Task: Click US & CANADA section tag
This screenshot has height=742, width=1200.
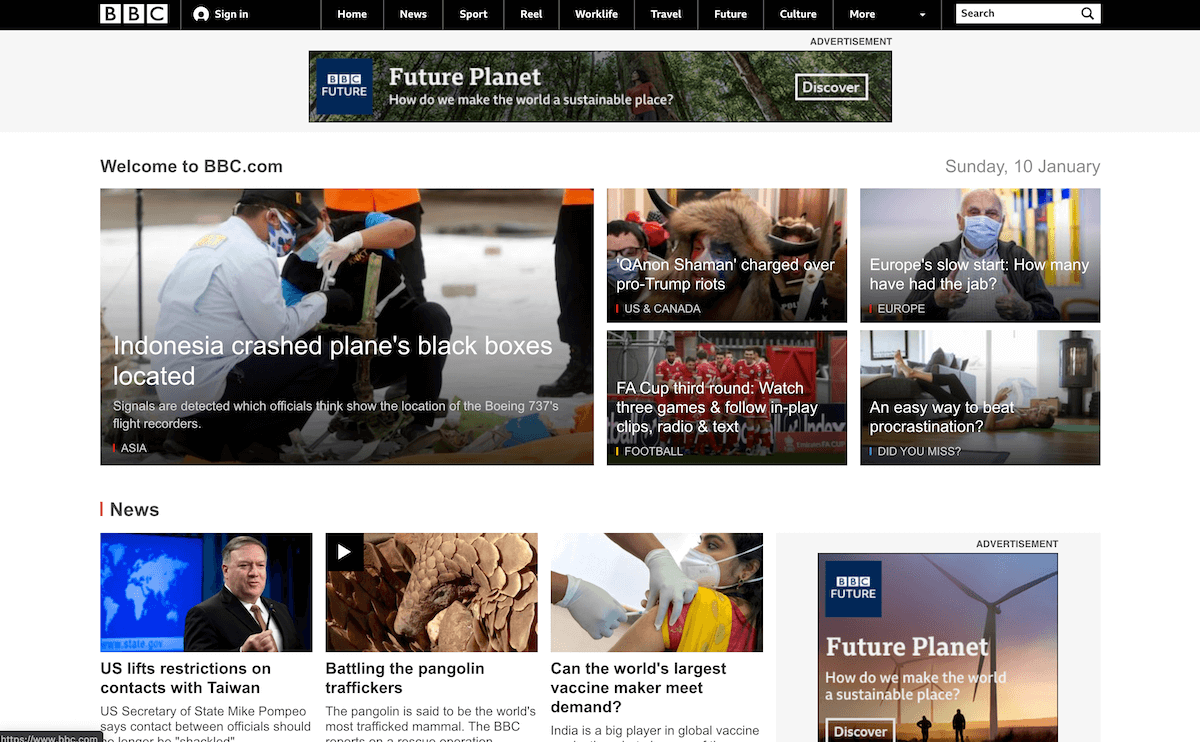Action: point(662,308)
